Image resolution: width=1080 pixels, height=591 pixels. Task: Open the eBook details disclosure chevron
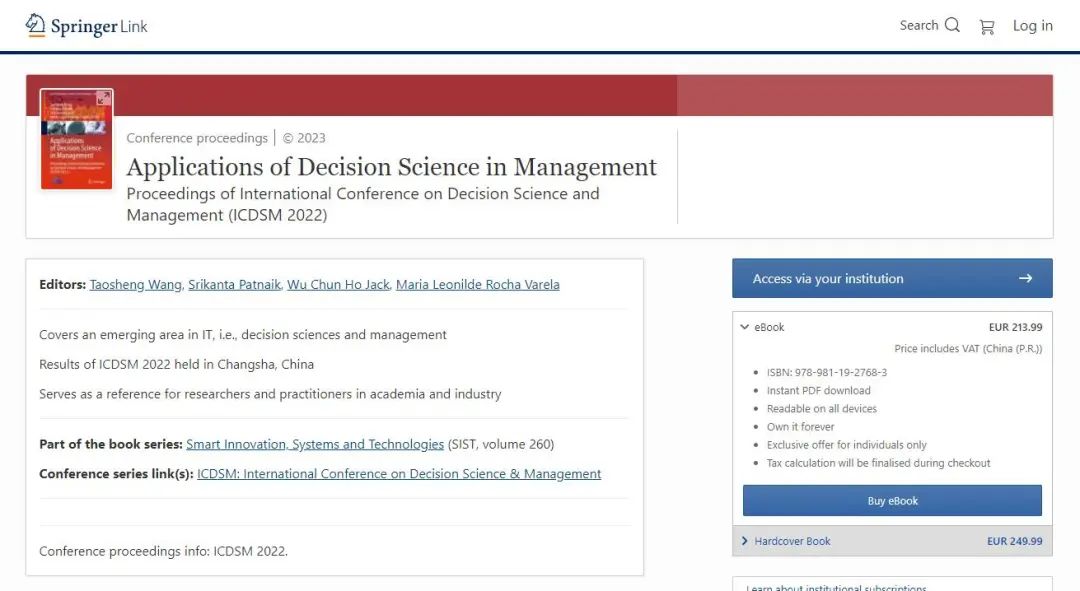point(744,327)
